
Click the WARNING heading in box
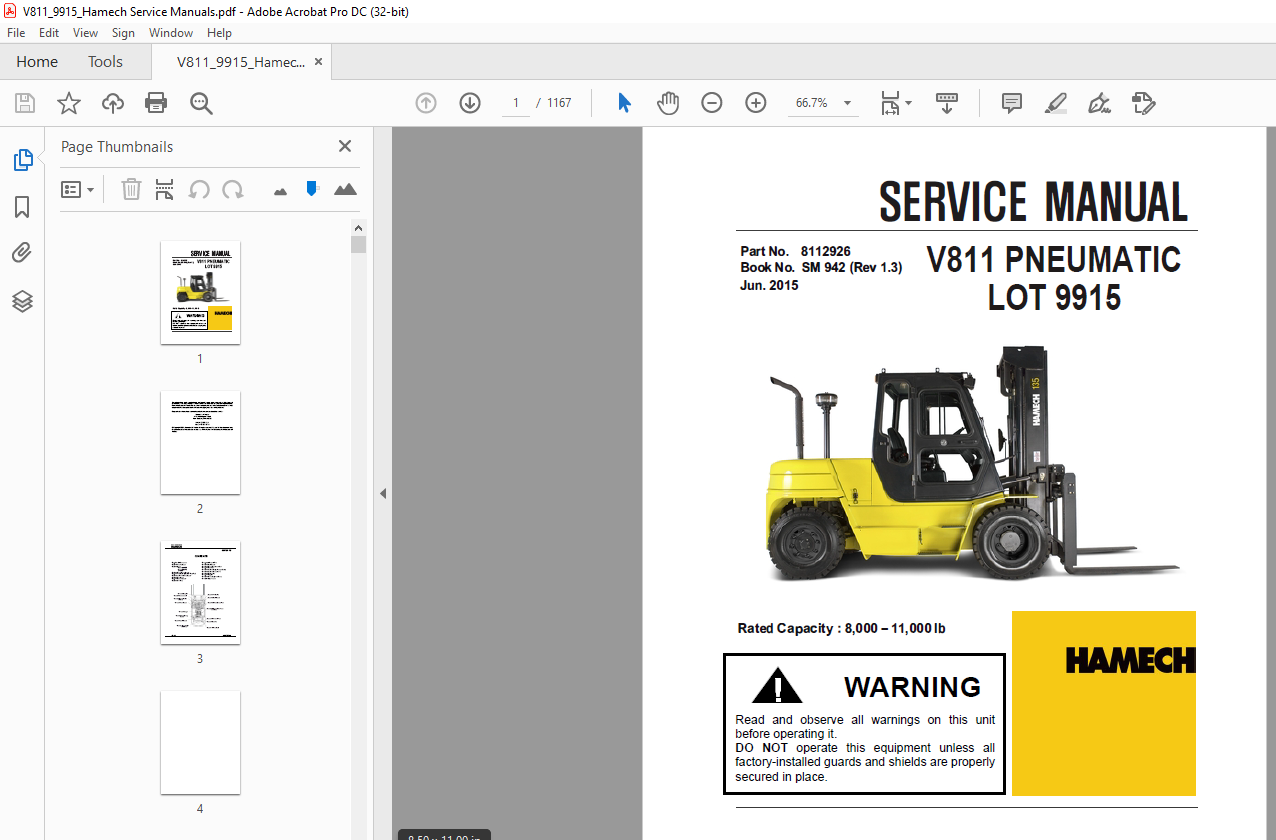pyautogui.click(x=912, y=687)
